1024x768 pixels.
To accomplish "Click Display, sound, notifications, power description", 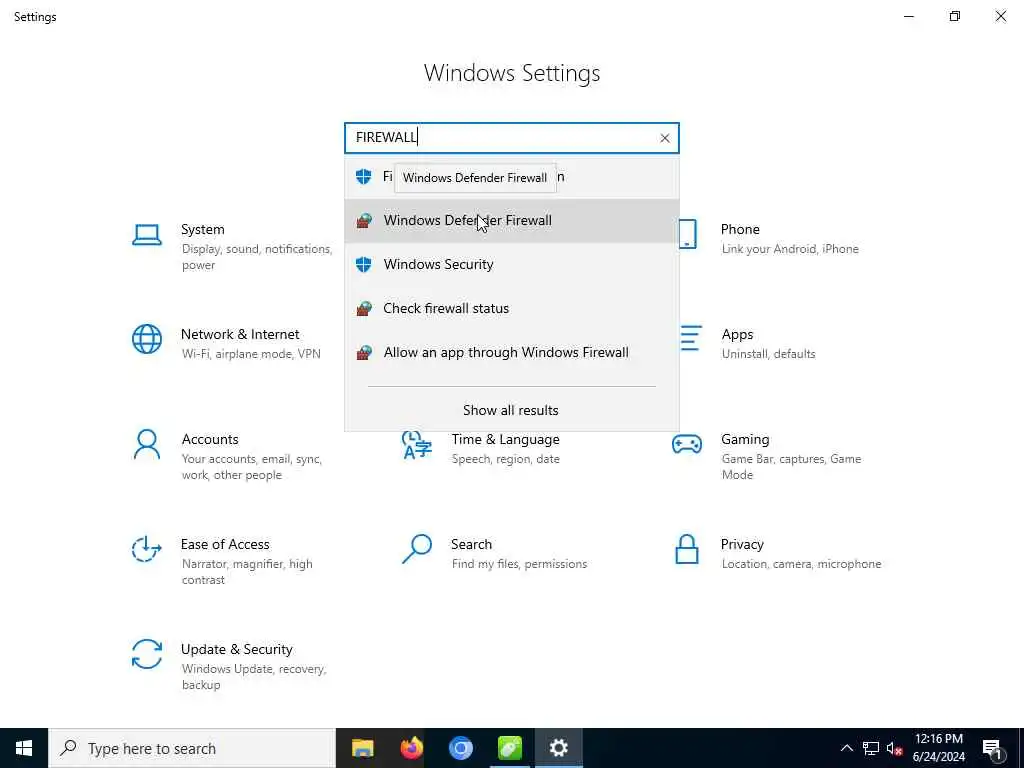I will [257, 257].
